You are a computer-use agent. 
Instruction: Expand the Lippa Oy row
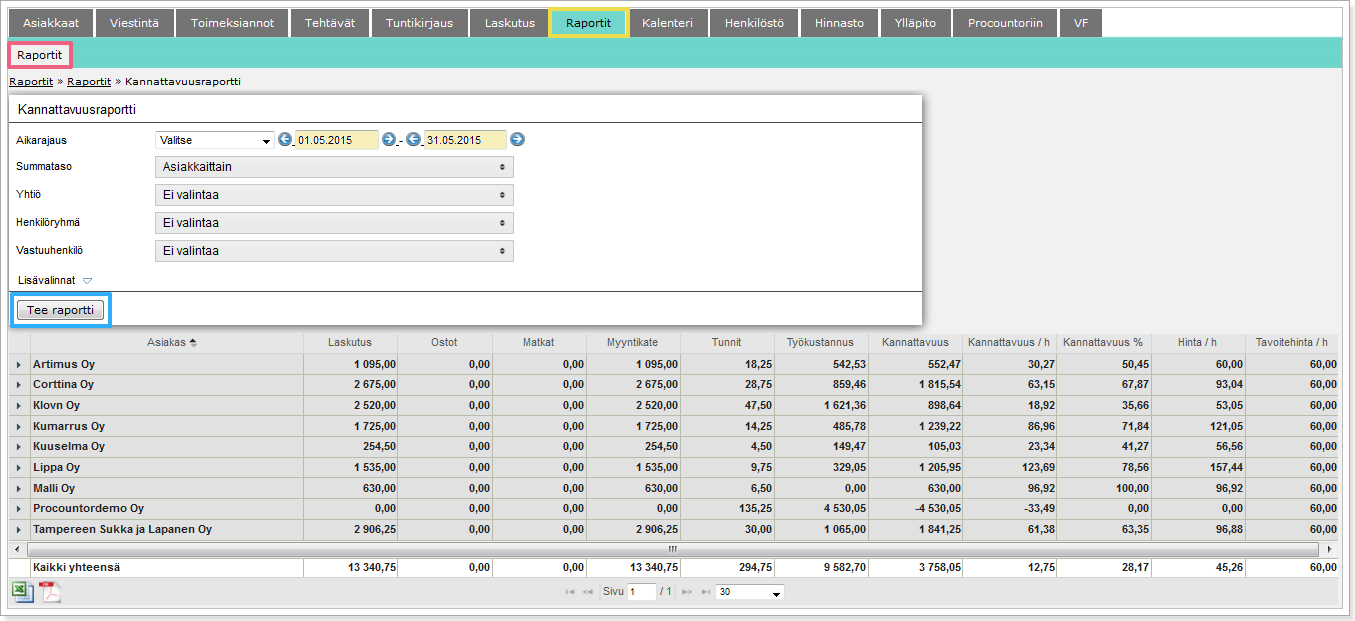pyautogui.click(x=19, y=468)
